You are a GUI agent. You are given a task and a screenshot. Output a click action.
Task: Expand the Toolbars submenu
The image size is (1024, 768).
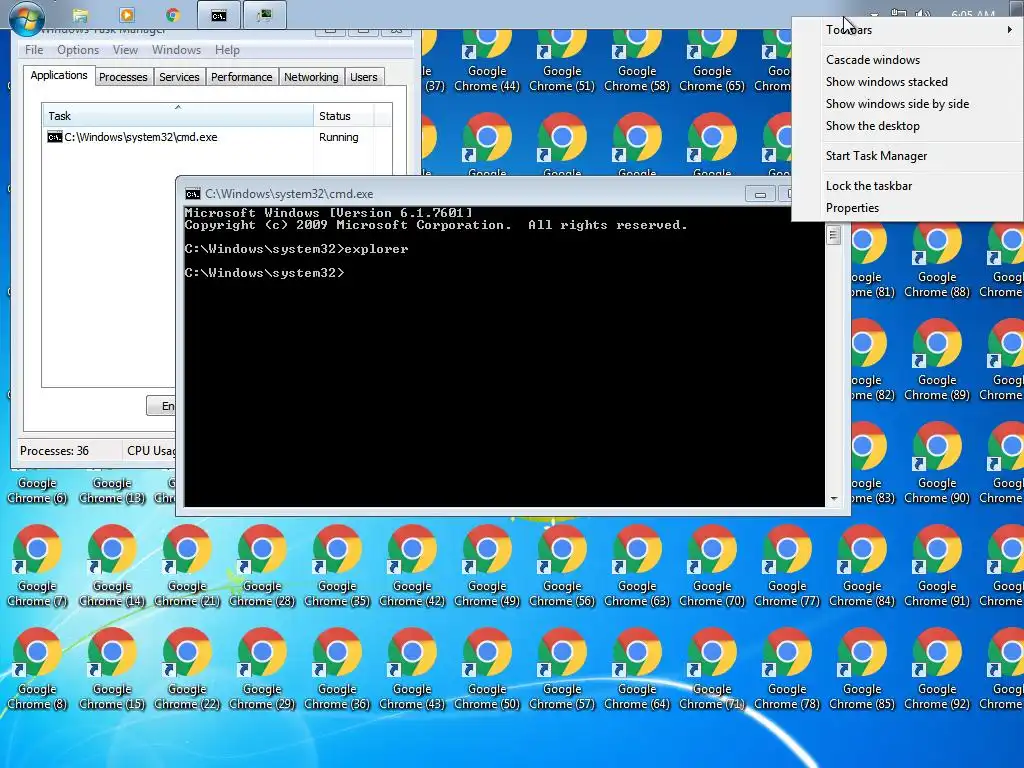tap(909, 30)
